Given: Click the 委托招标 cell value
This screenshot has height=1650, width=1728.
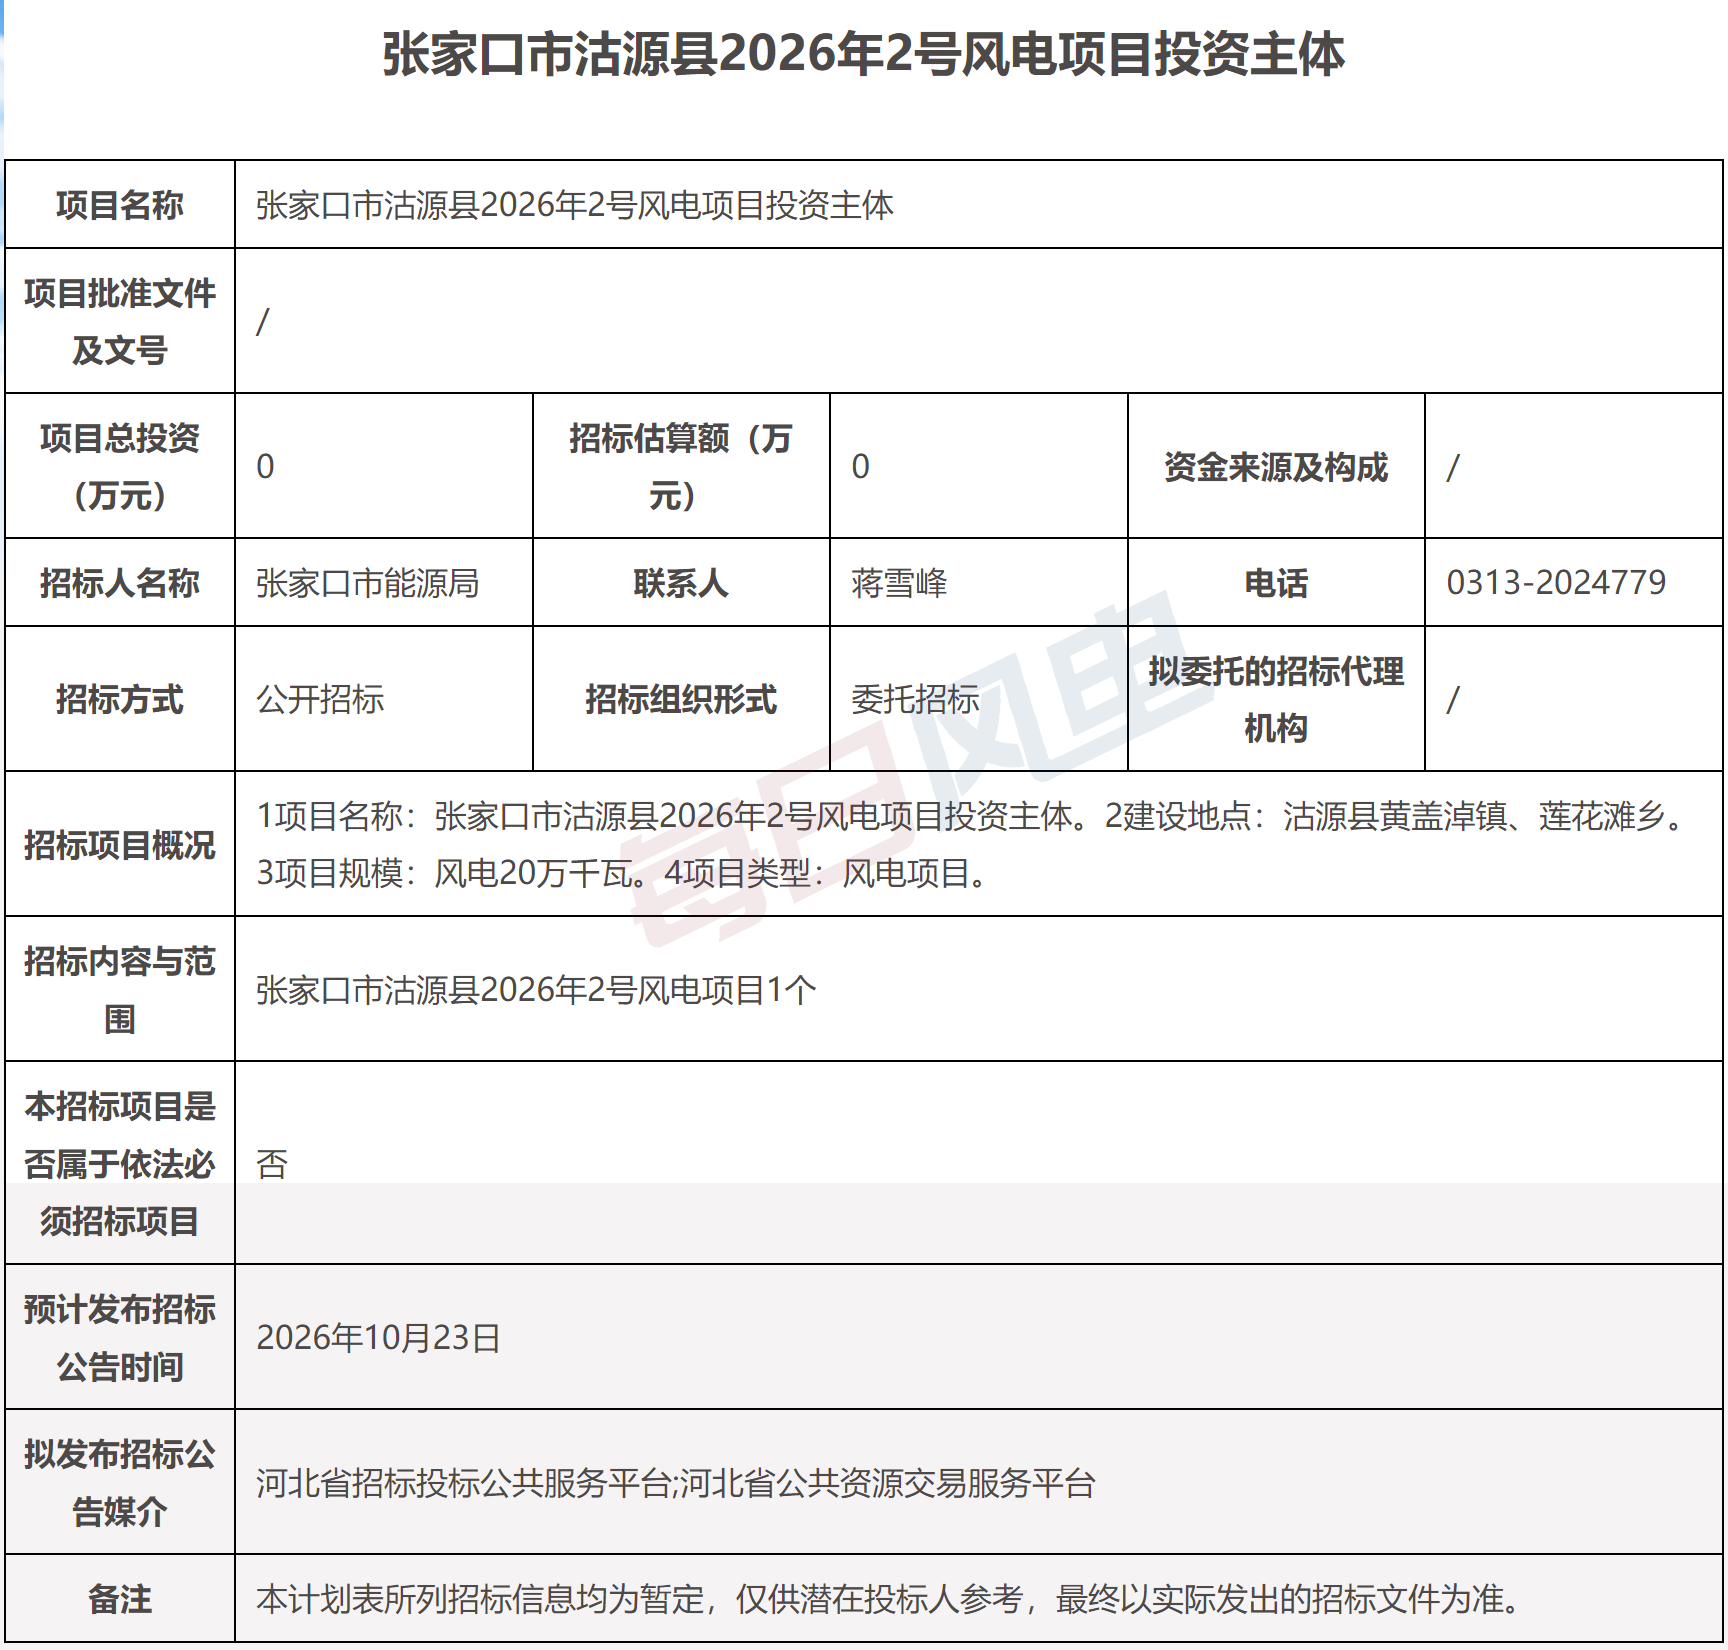Looking at the screenshot, I should 915,699.
